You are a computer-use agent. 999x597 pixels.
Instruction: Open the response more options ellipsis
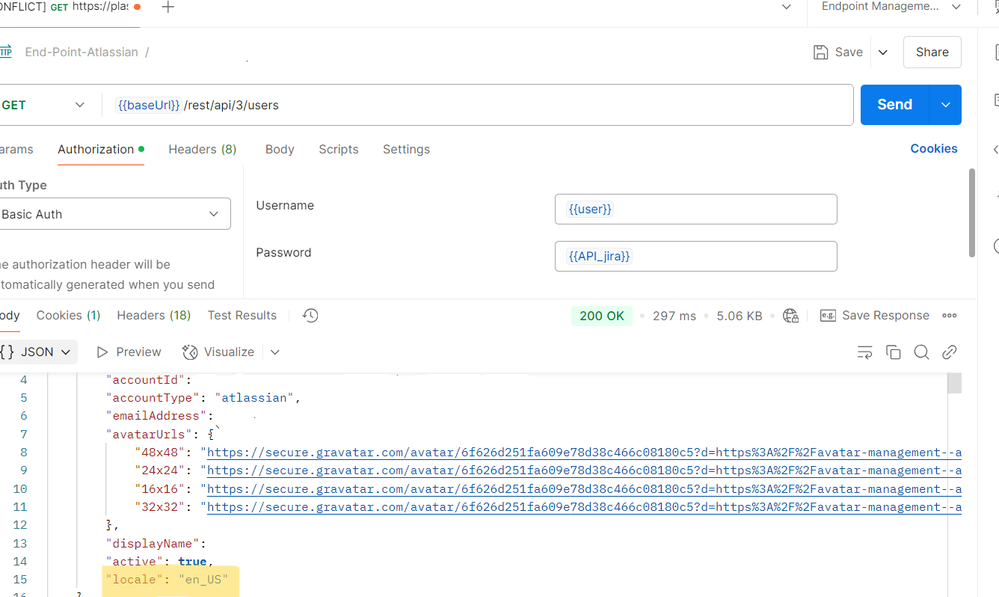tap(949, 315)
